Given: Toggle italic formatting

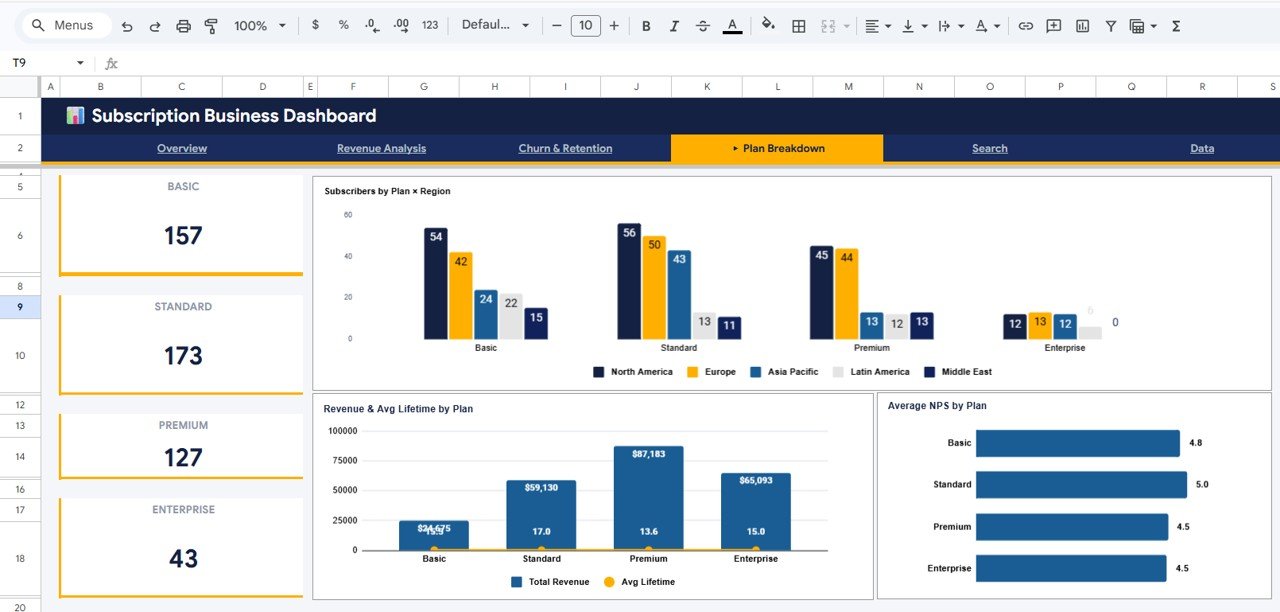Looking at the screenshot, I should 673,25.
